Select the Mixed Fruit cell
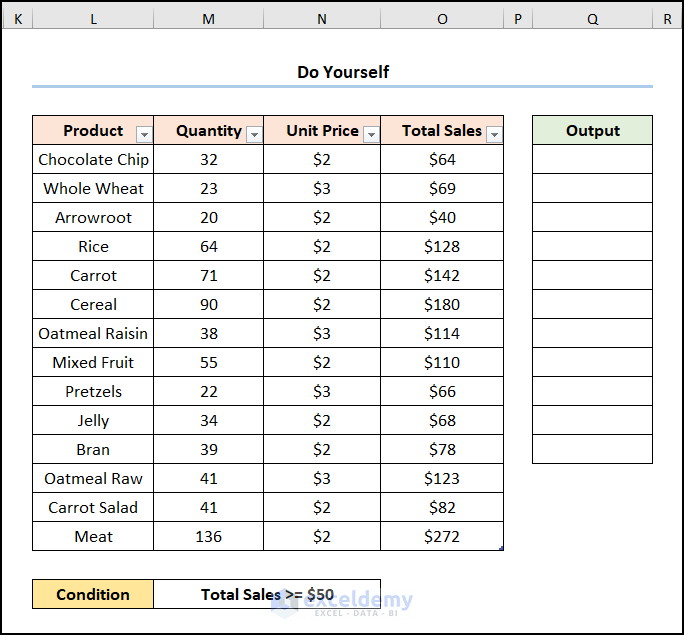This screenshot has width=684, height=635. click(x=93, y=362)
